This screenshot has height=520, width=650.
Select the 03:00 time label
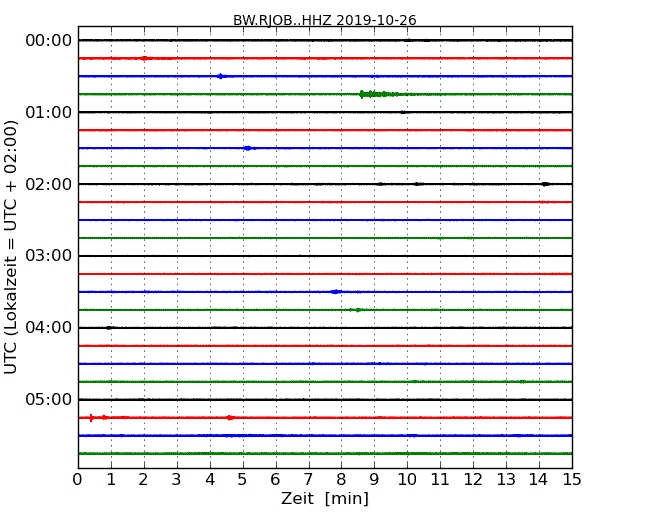pyautogui.click(x=49, y=256)
